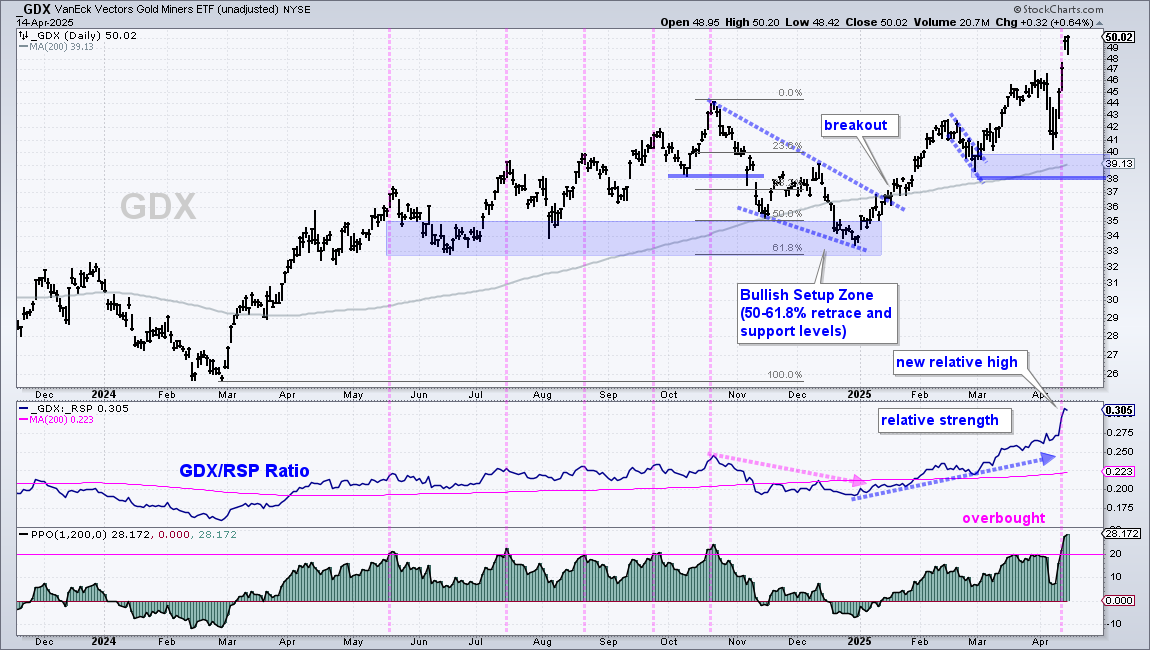This screenshot has width=1150, height=650.
Task: Click the pink 'overbought' text
Action: tap(1003, 518)
